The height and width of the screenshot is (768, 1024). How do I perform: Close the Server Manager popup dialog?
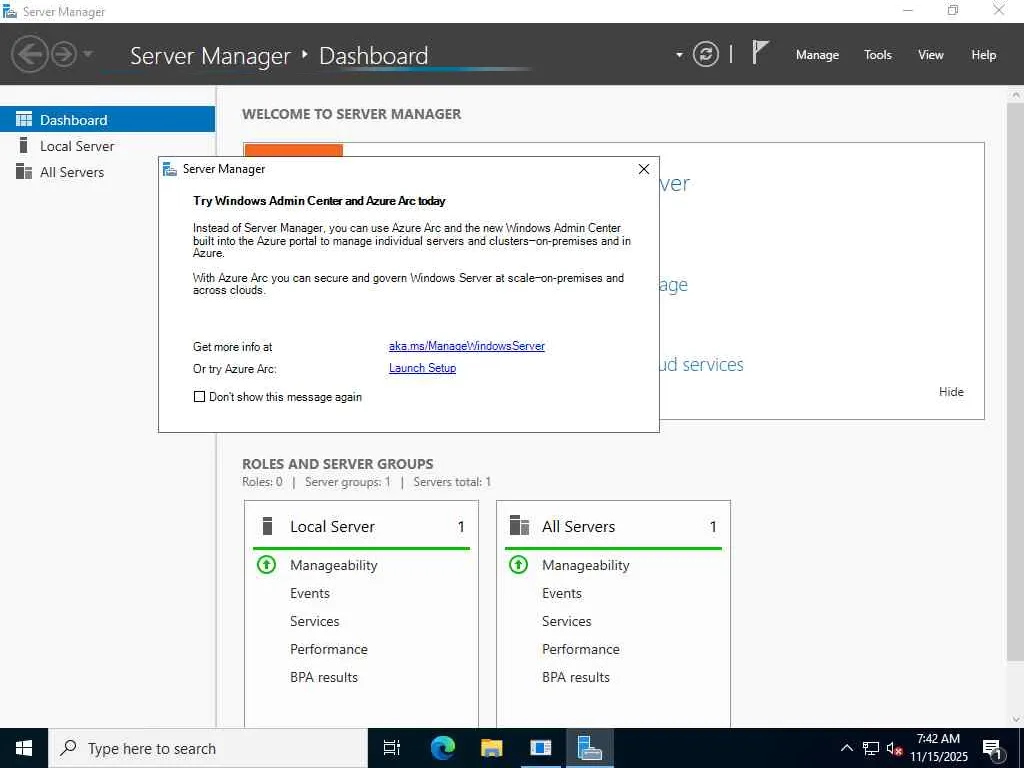(x=643, y=169)
